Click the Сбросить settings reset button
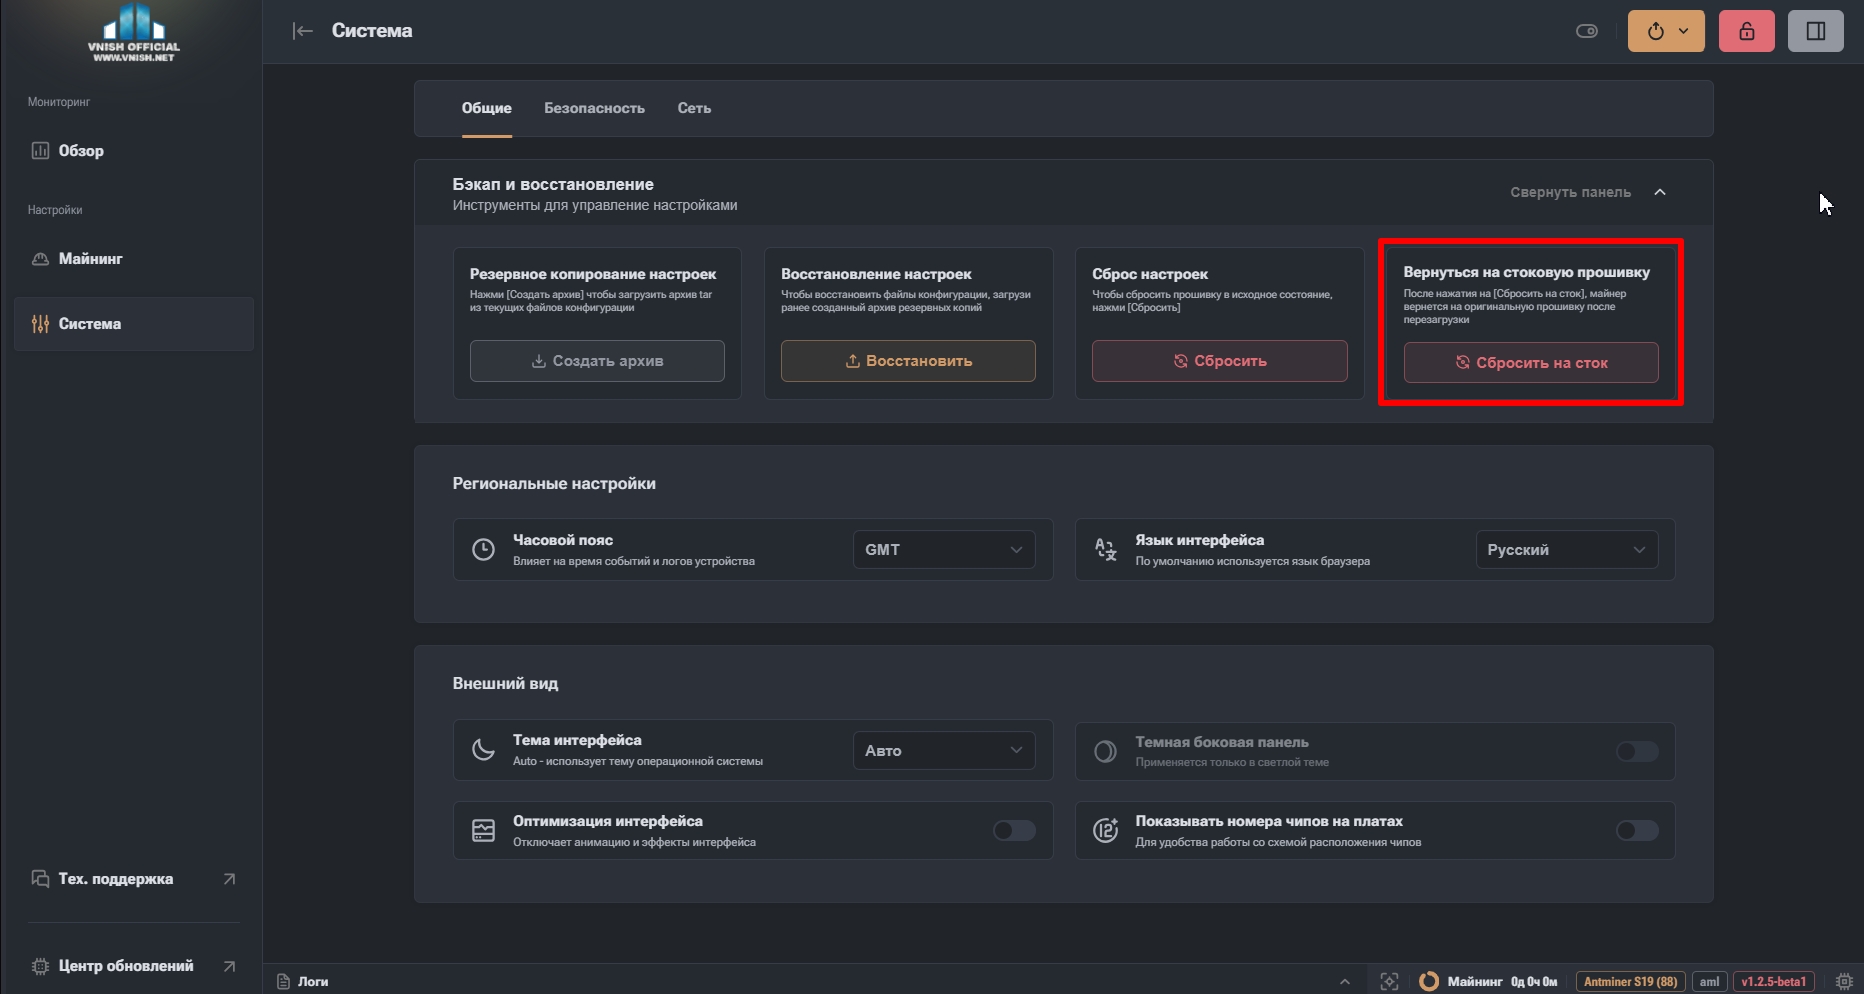Viewport: 1864px width, 994px height. click(x=1219, y=361)
